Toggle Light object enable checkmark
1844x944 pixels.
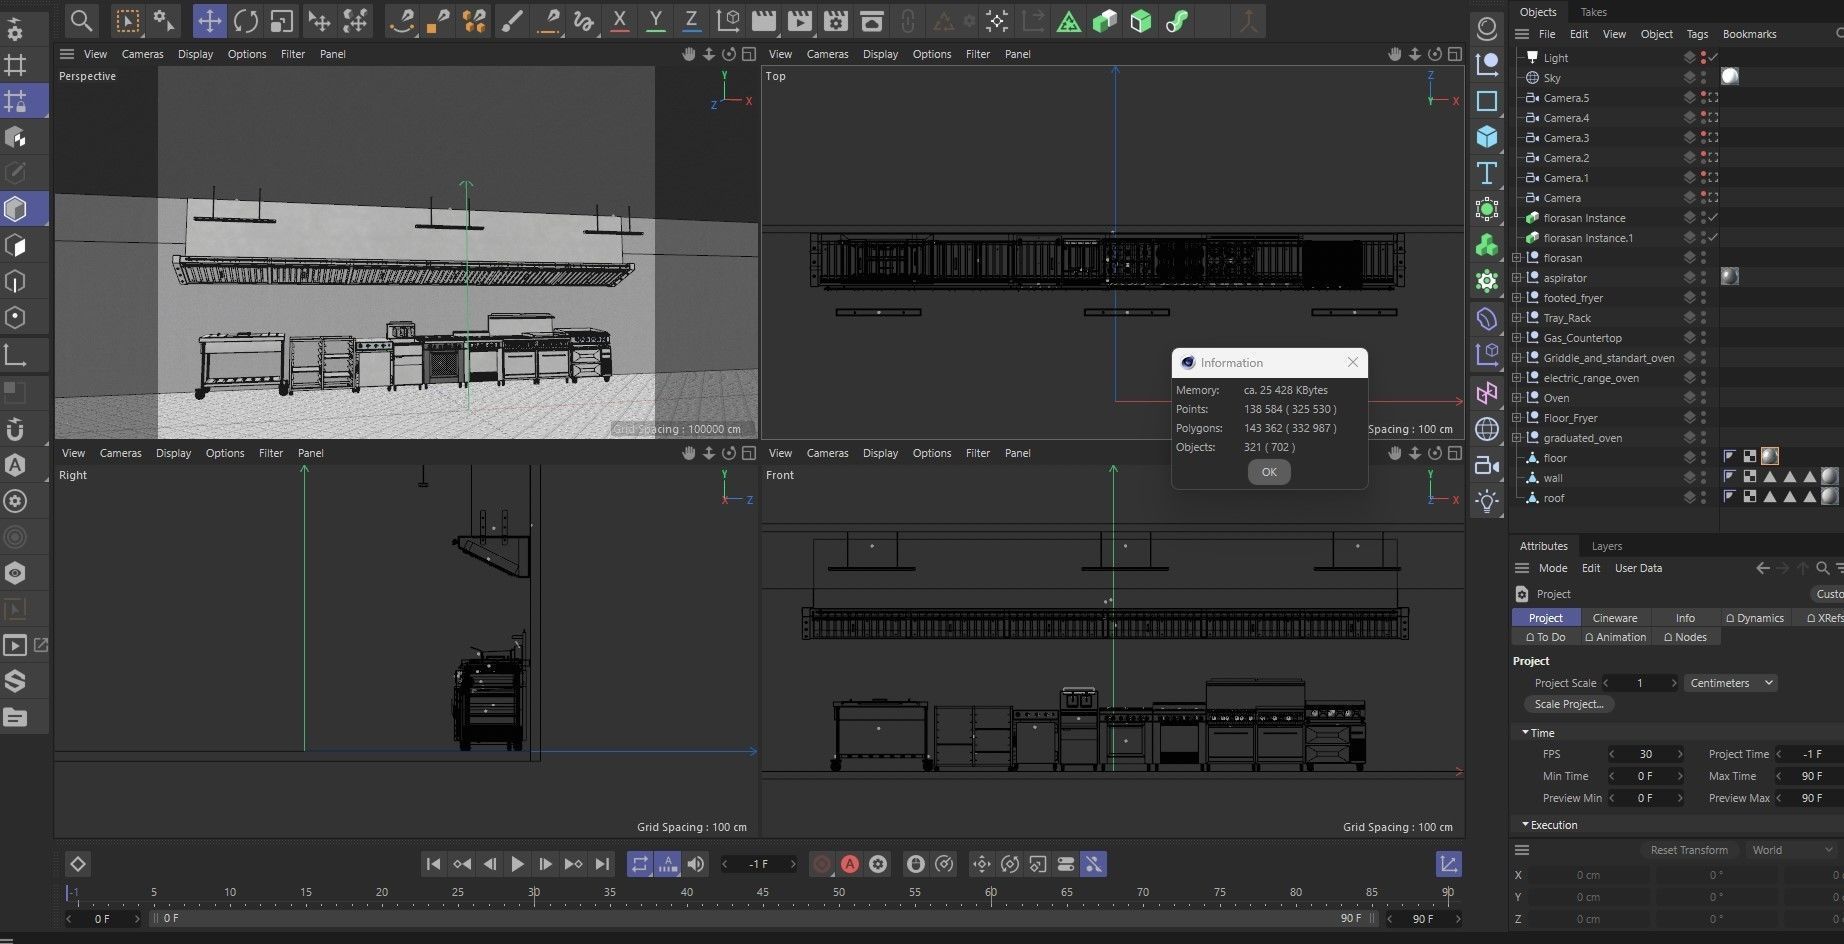tap(1713, 57)
